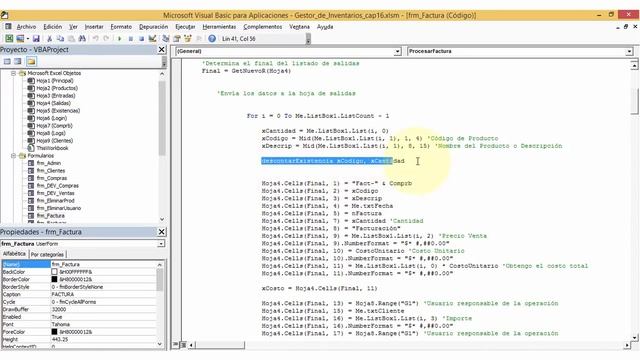This screenshot has width=640, height=360.
Task: Open the Properties Window toolbar icon
Action: pos(177,38)
